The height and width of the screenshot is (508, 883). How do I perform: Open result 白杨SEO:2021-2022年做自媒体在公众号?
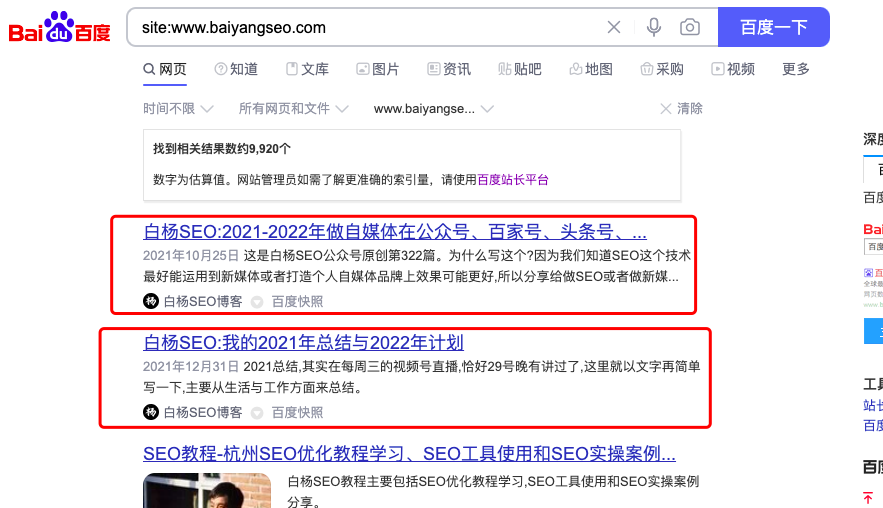coord(395,231)
